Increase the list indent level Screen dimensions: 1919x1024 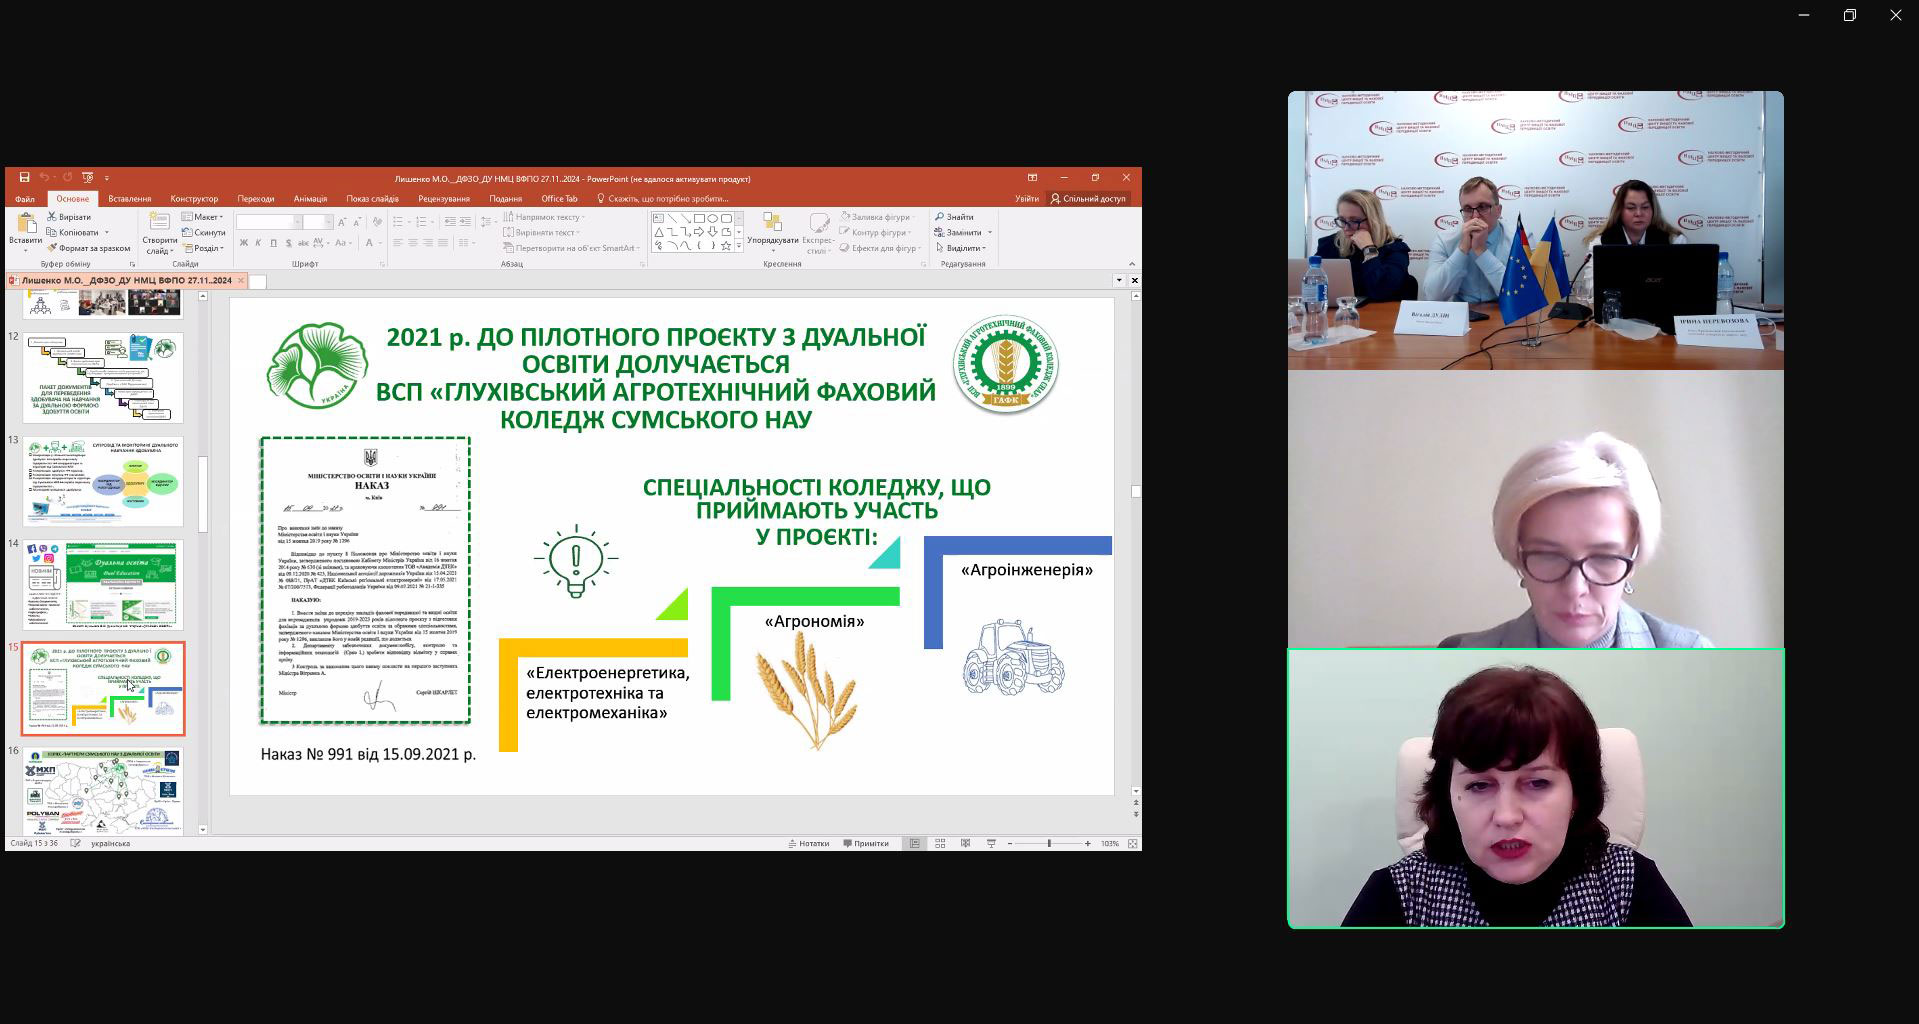[465, 222]
